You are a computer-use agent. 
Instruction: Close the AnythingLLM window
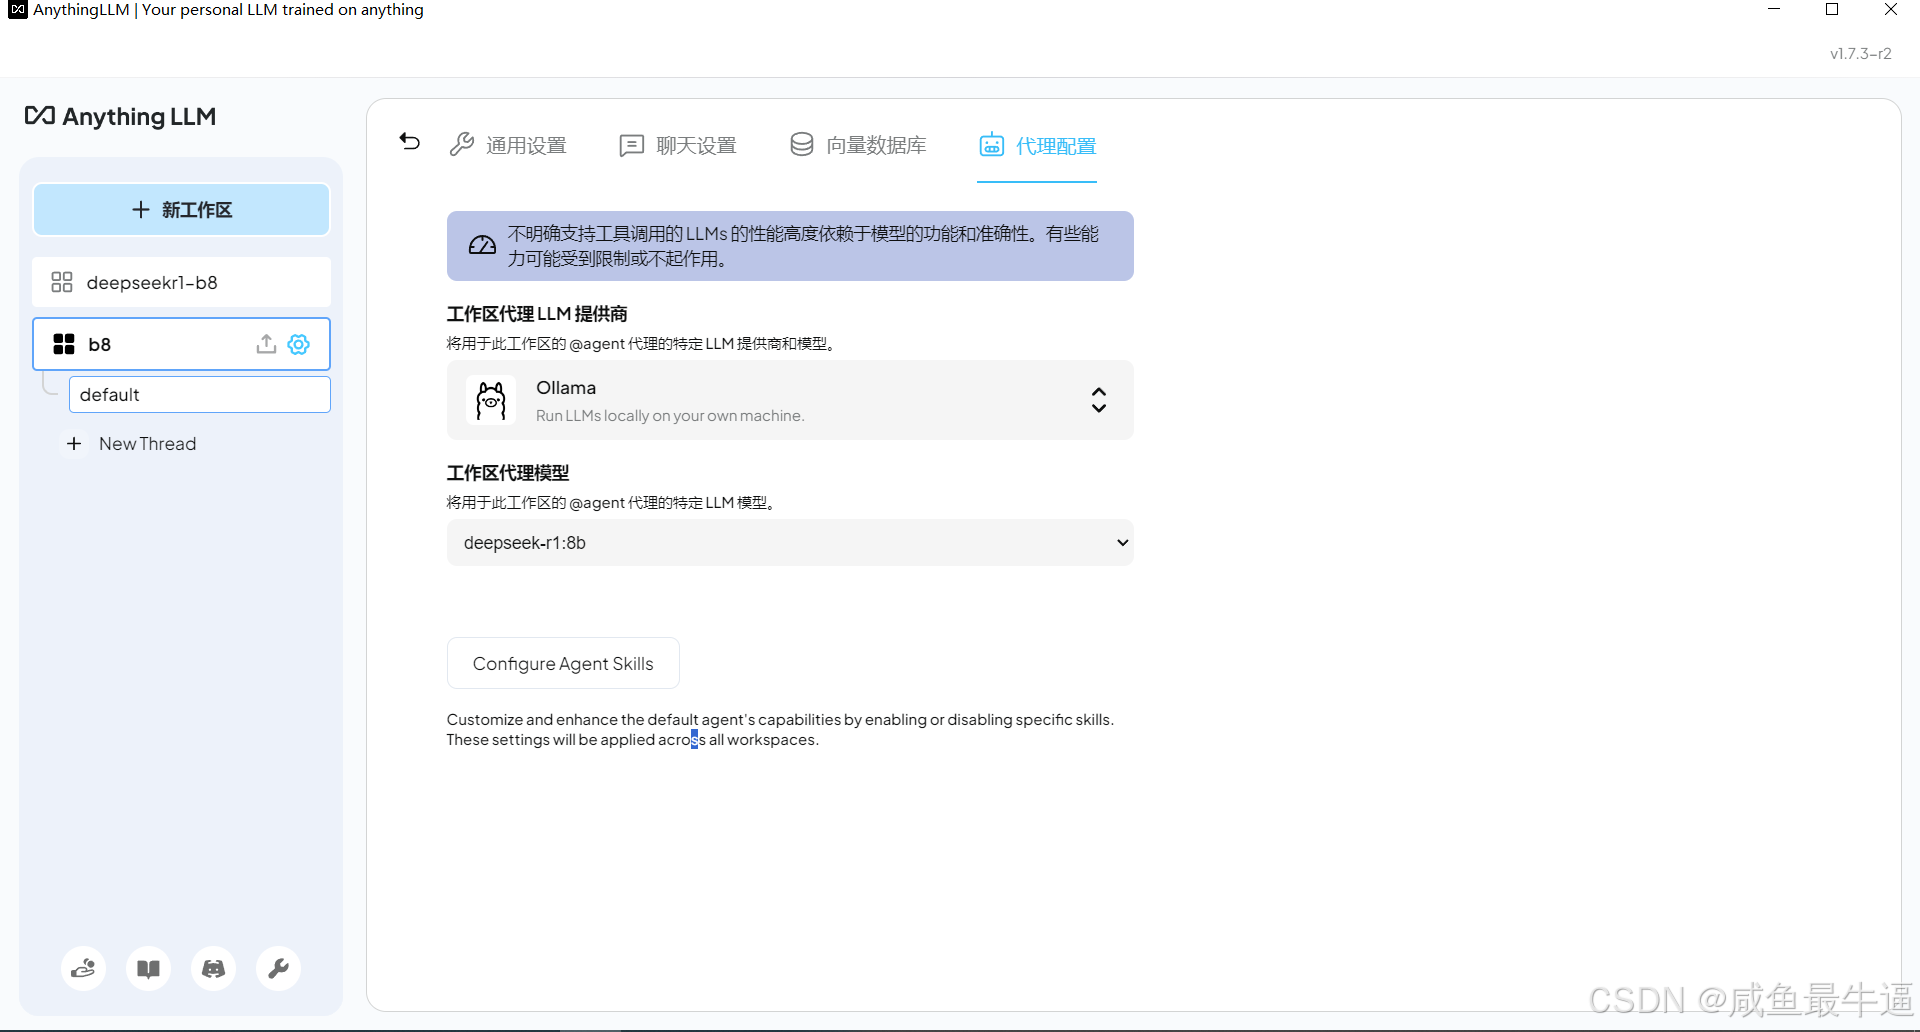1890,10
